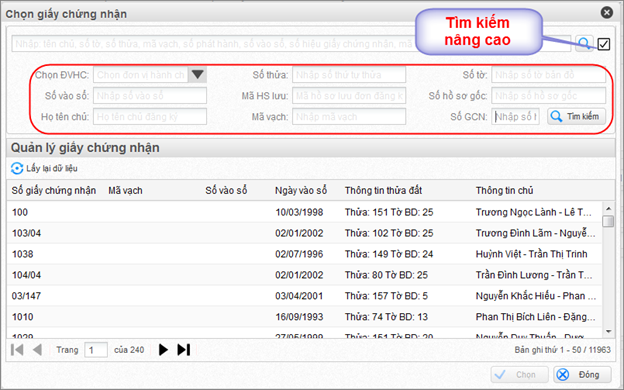The width and height of the screenshot is (624, 390).
Task: Click the Tìm kiếm search button
Action: (x=576, y=116)
